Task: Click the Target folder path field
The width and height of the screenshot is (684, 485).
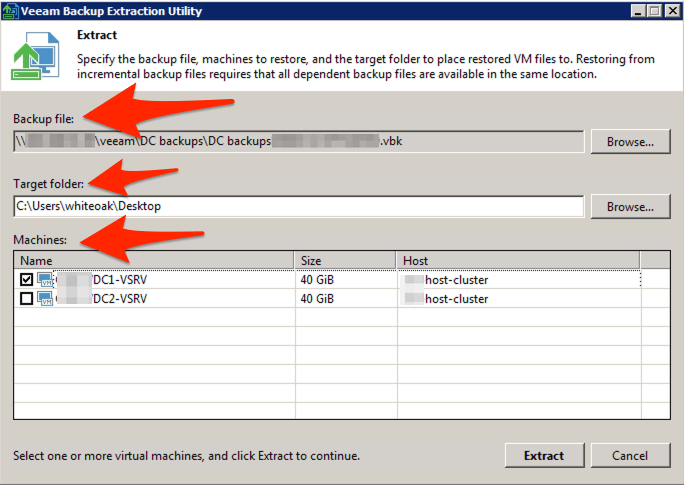Action: coord(298,207)
